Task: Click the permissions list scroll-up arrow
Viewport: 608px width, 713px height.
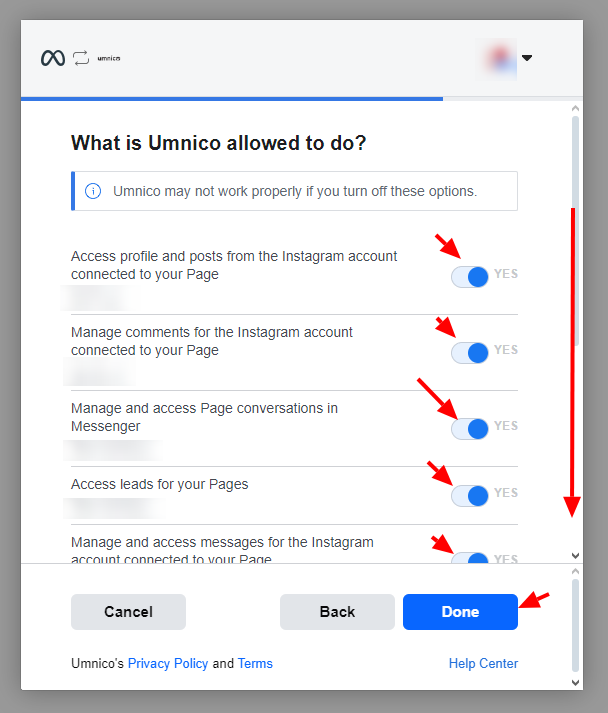Action: tap(575, 109)
